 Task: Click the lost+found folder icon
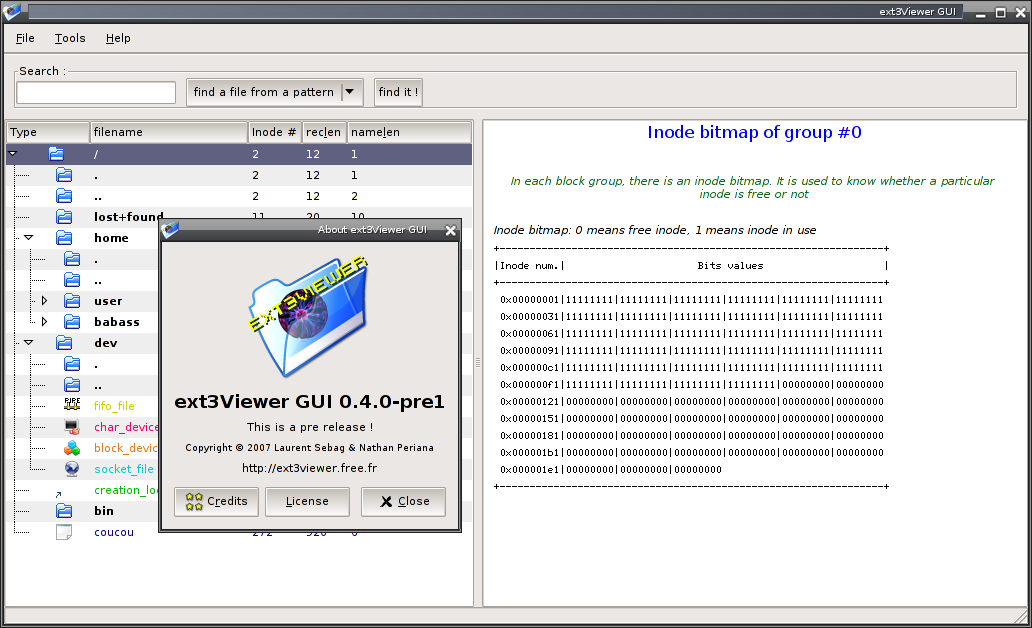pos(64,217)
